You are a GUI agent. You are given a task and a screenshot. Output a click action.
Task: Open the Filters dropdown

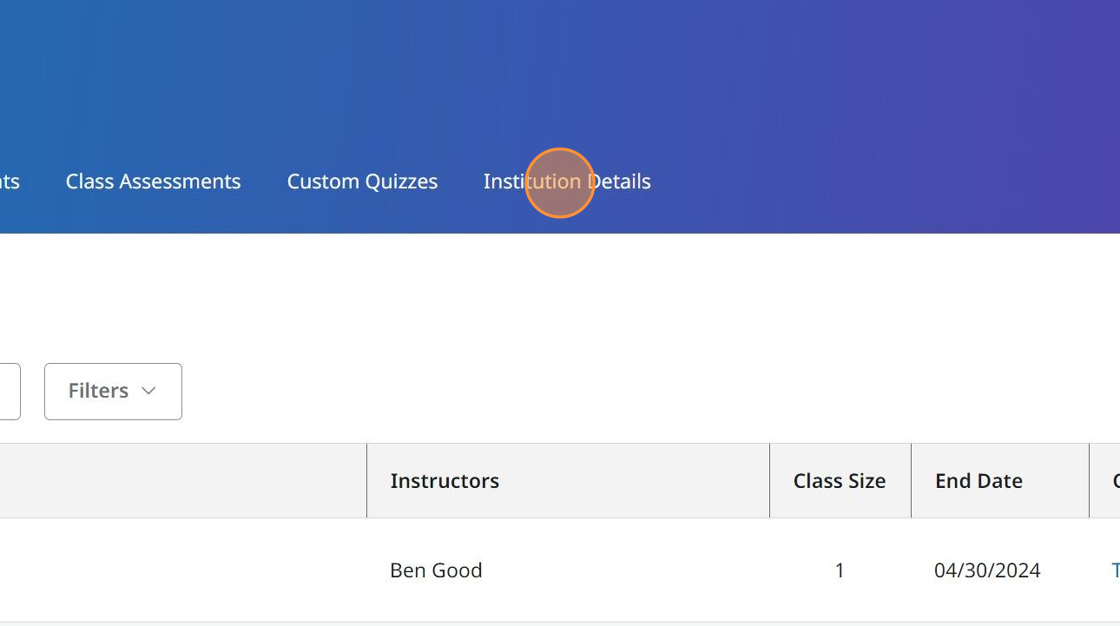point(112,391)
